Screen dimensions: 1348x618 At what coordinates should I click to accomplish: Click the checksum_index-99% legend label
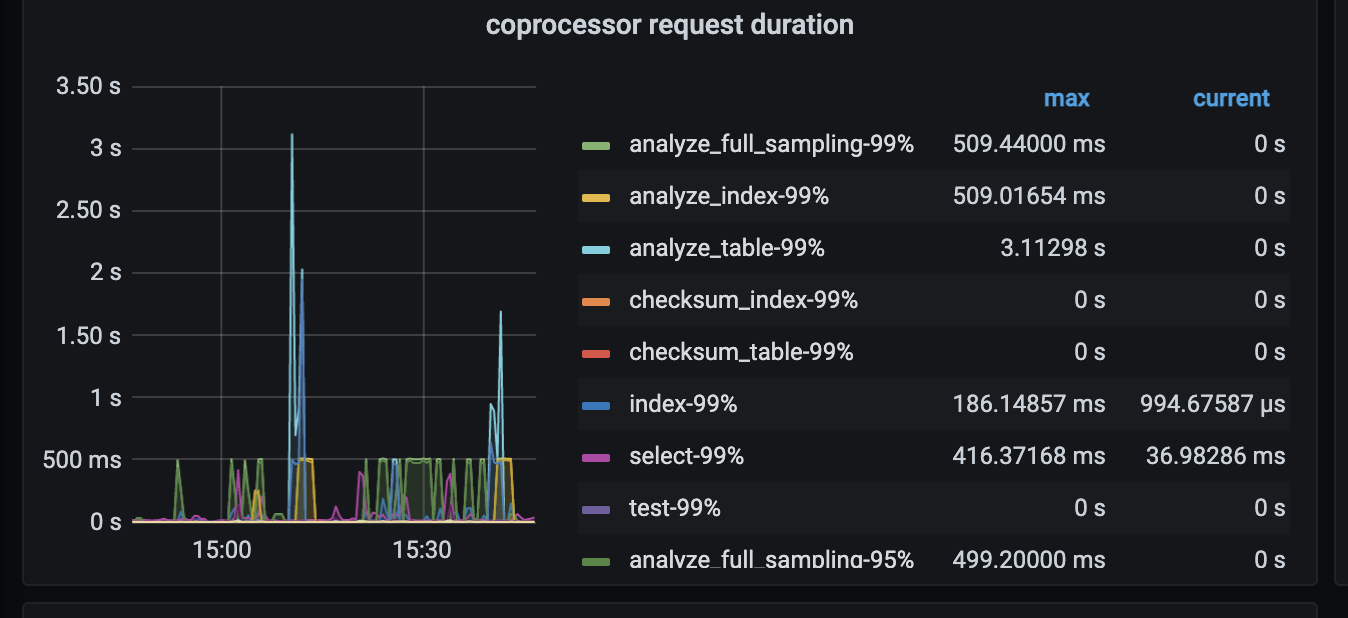pos(743,300)
